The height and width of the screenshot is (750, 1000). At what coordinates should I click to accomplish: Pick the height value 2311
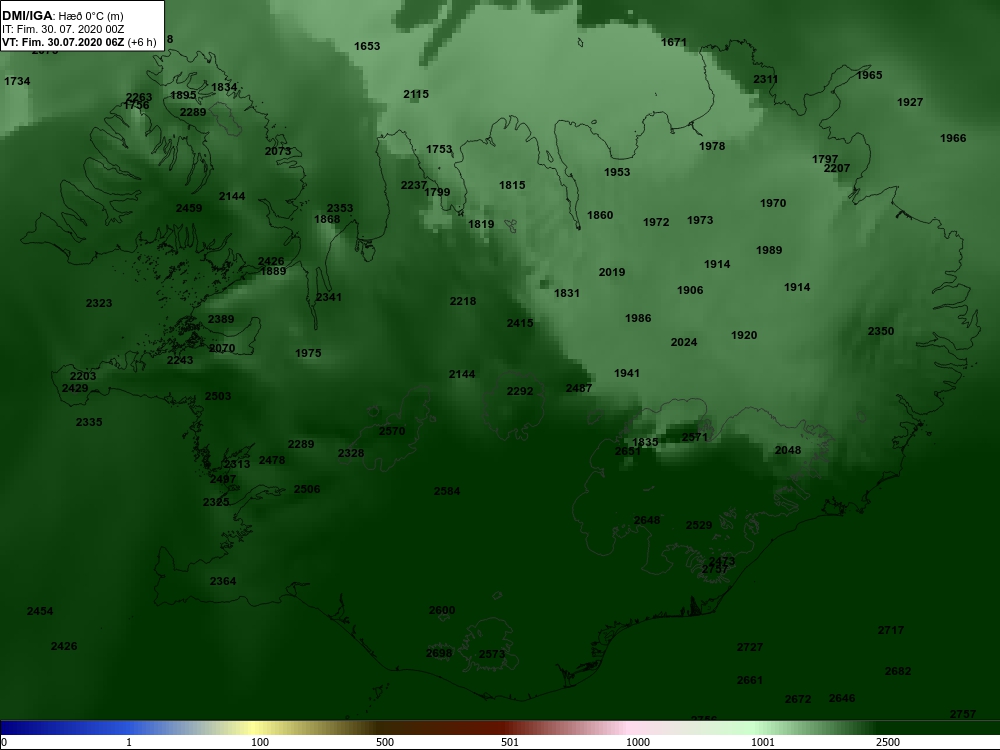pyautogui.click(x=766, y=79)
